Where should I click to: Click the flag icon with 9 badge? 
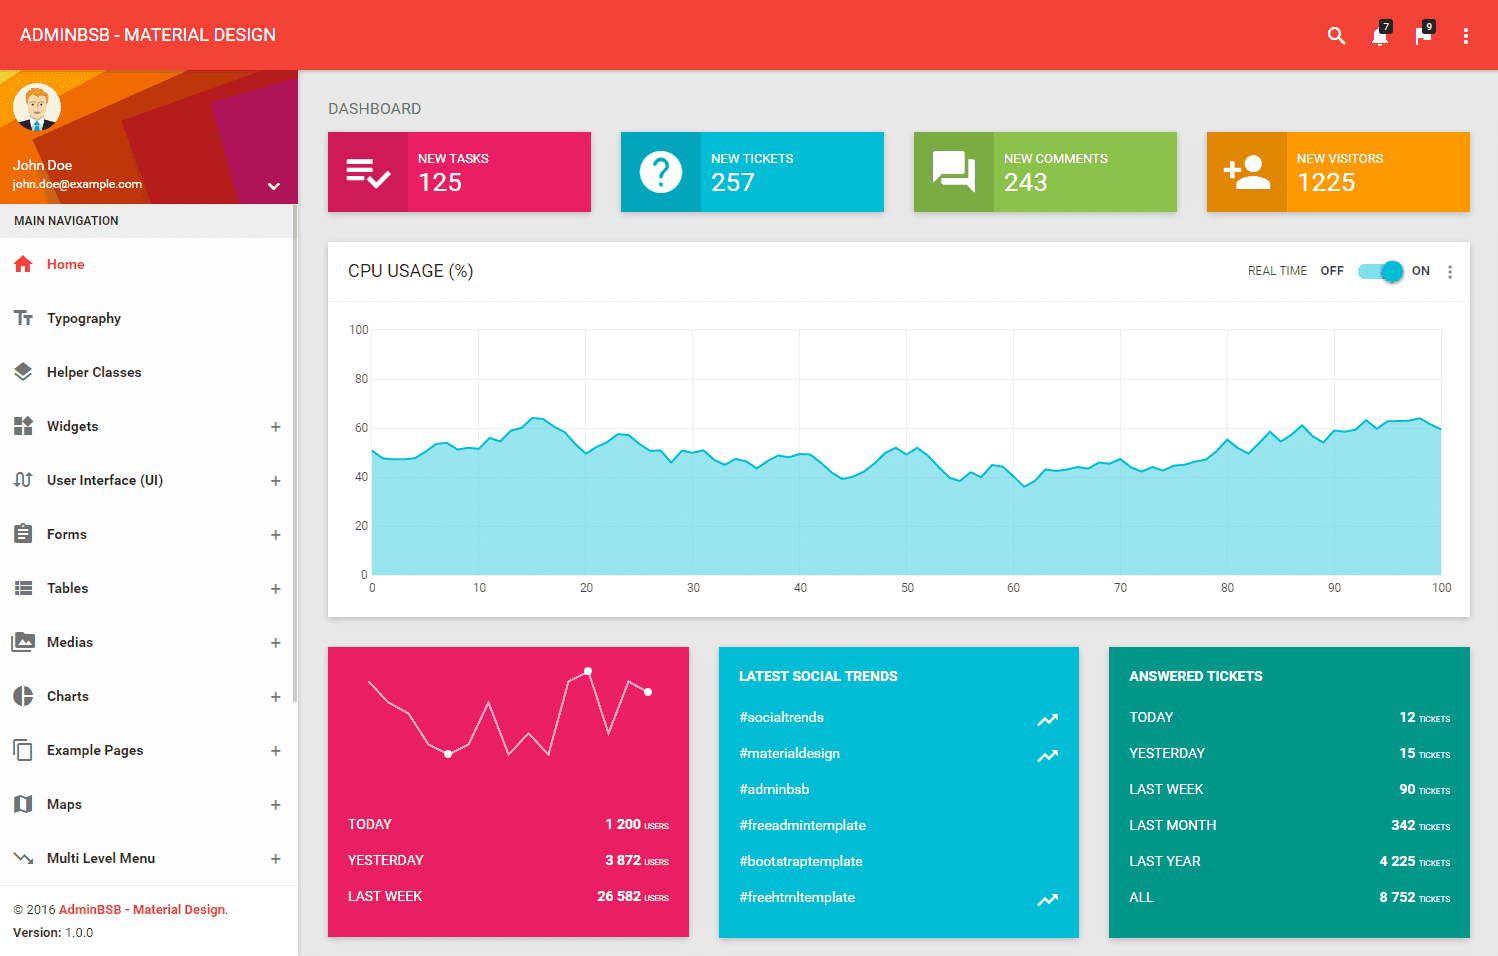pyautogui.click(x=1424, y=36)
